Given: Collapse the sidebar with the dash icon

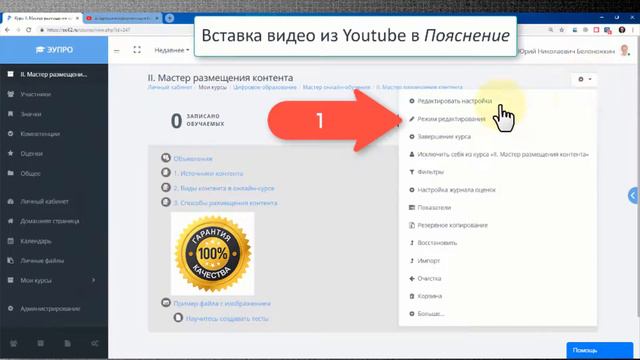Looking at the screenshot, I should tap(117, 51).
